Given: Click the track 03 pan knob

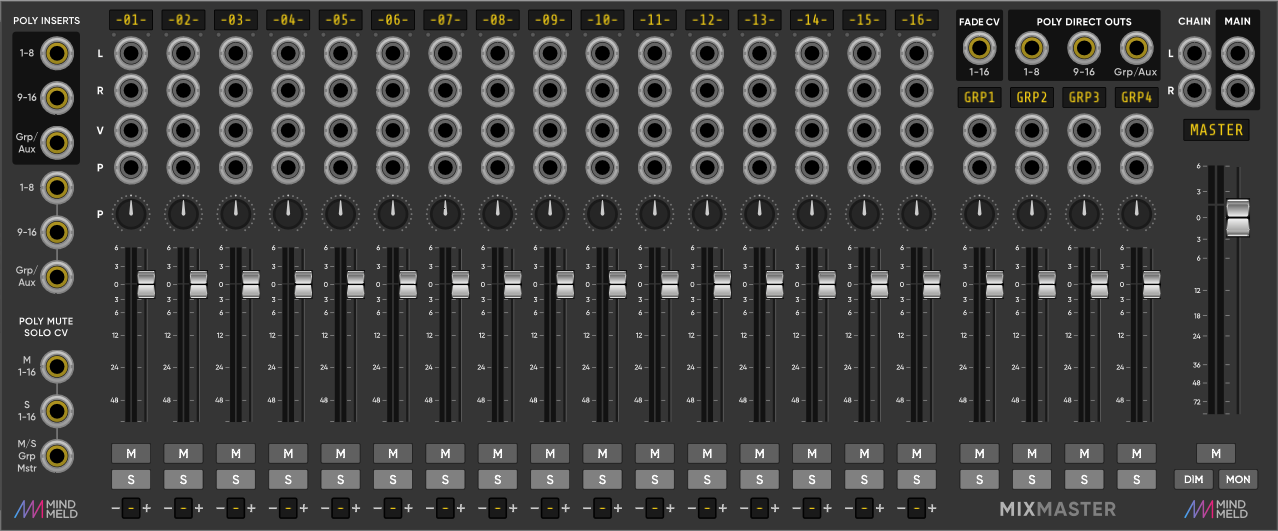Looking at the screenshot, I should (236, 212).
